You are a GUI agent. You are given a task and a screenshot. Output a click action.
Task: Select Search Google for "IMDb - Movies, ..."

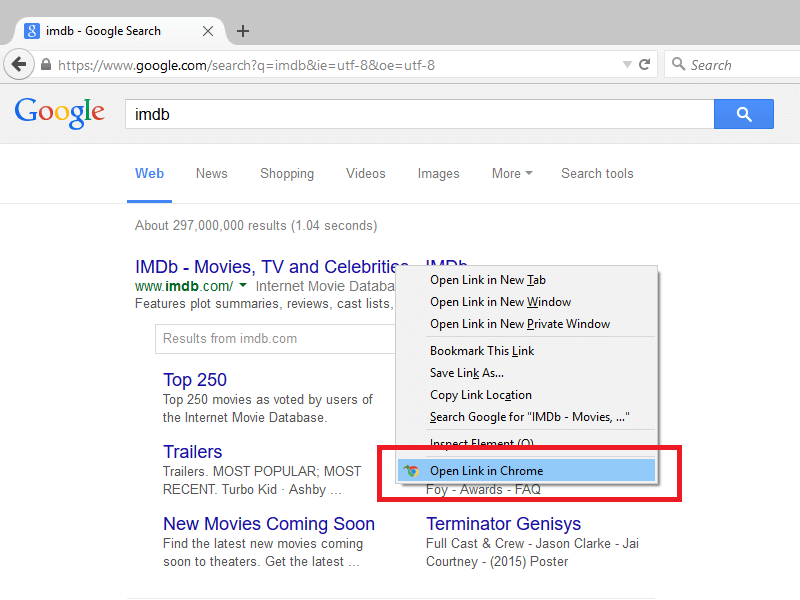(527, 417)
